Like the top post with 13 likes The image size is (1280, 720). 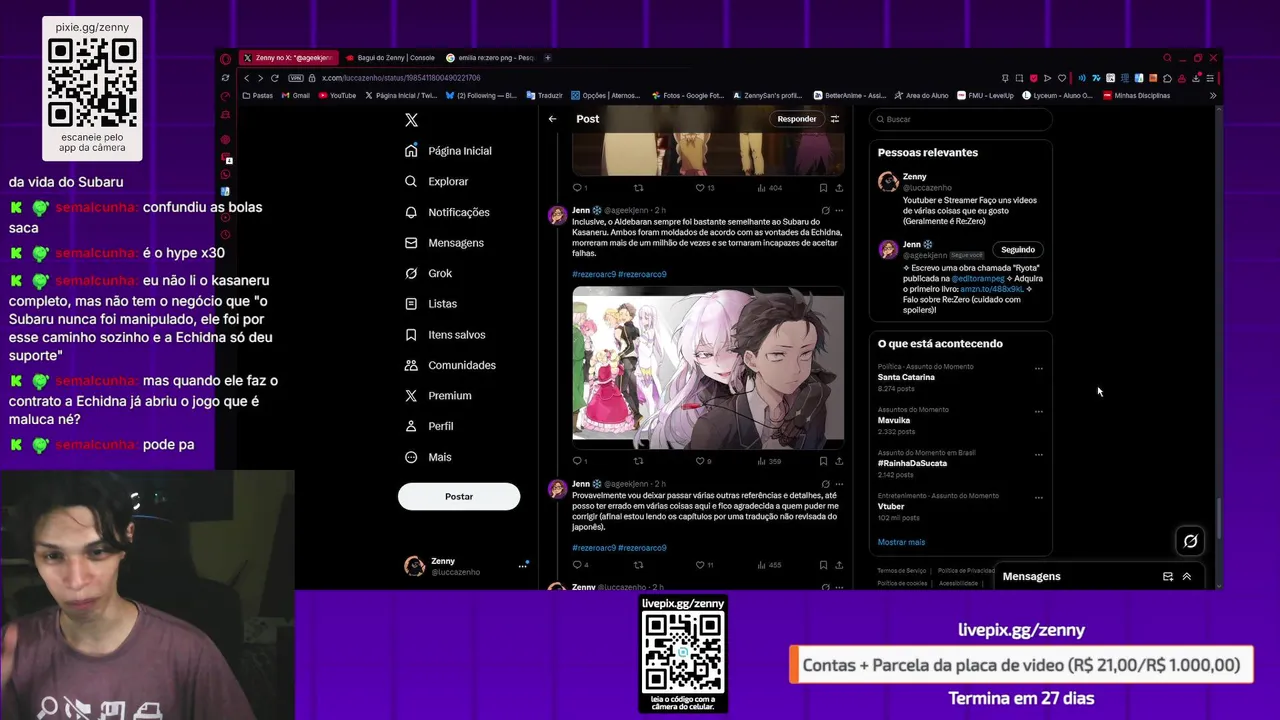(699, 188)
